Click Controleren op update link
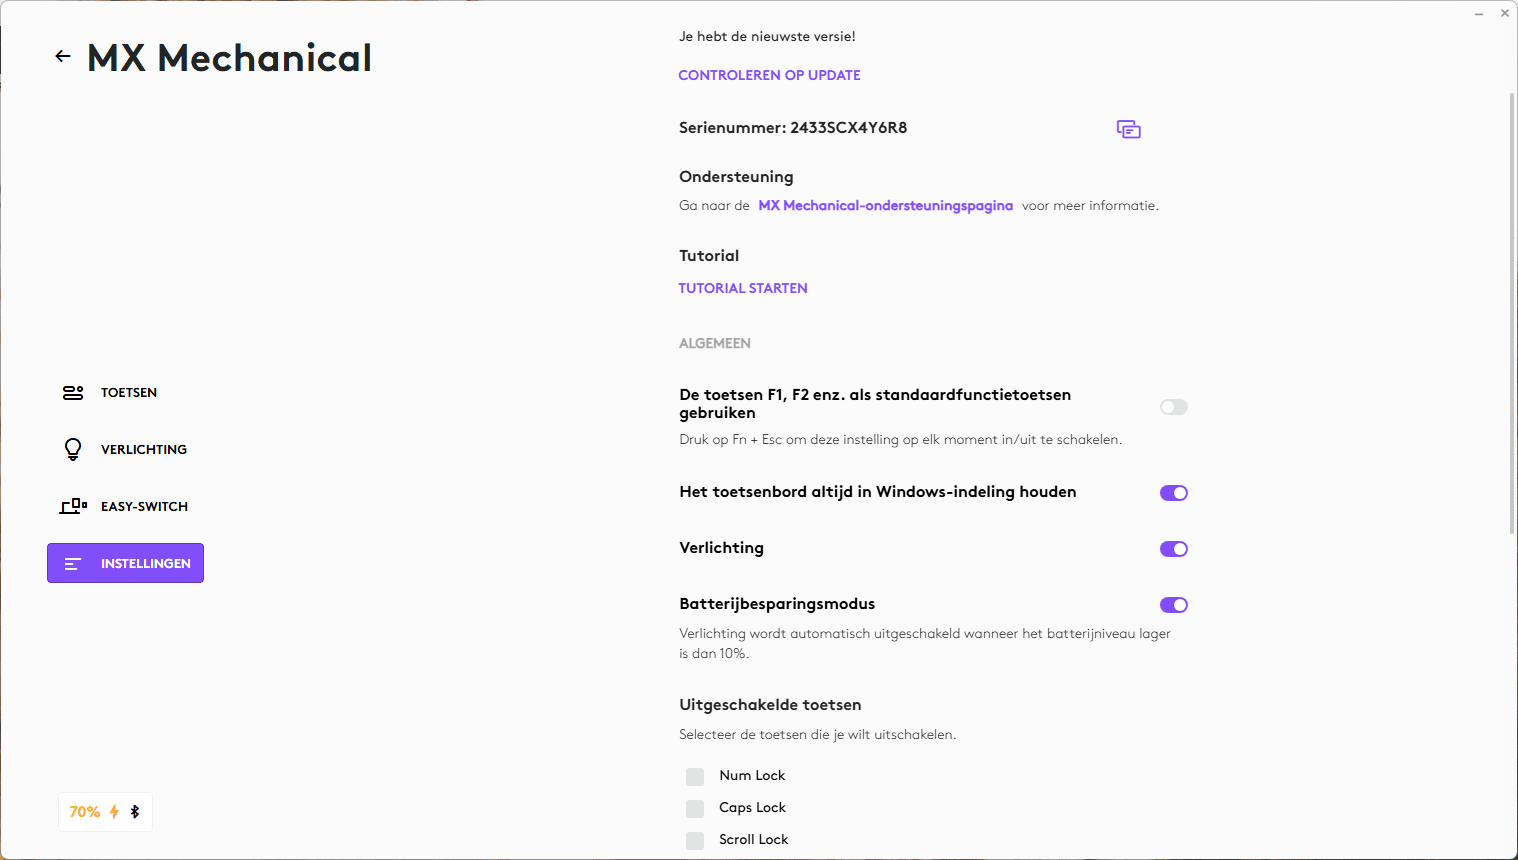Screen dimensions: 1518x860 click(769, 75)
